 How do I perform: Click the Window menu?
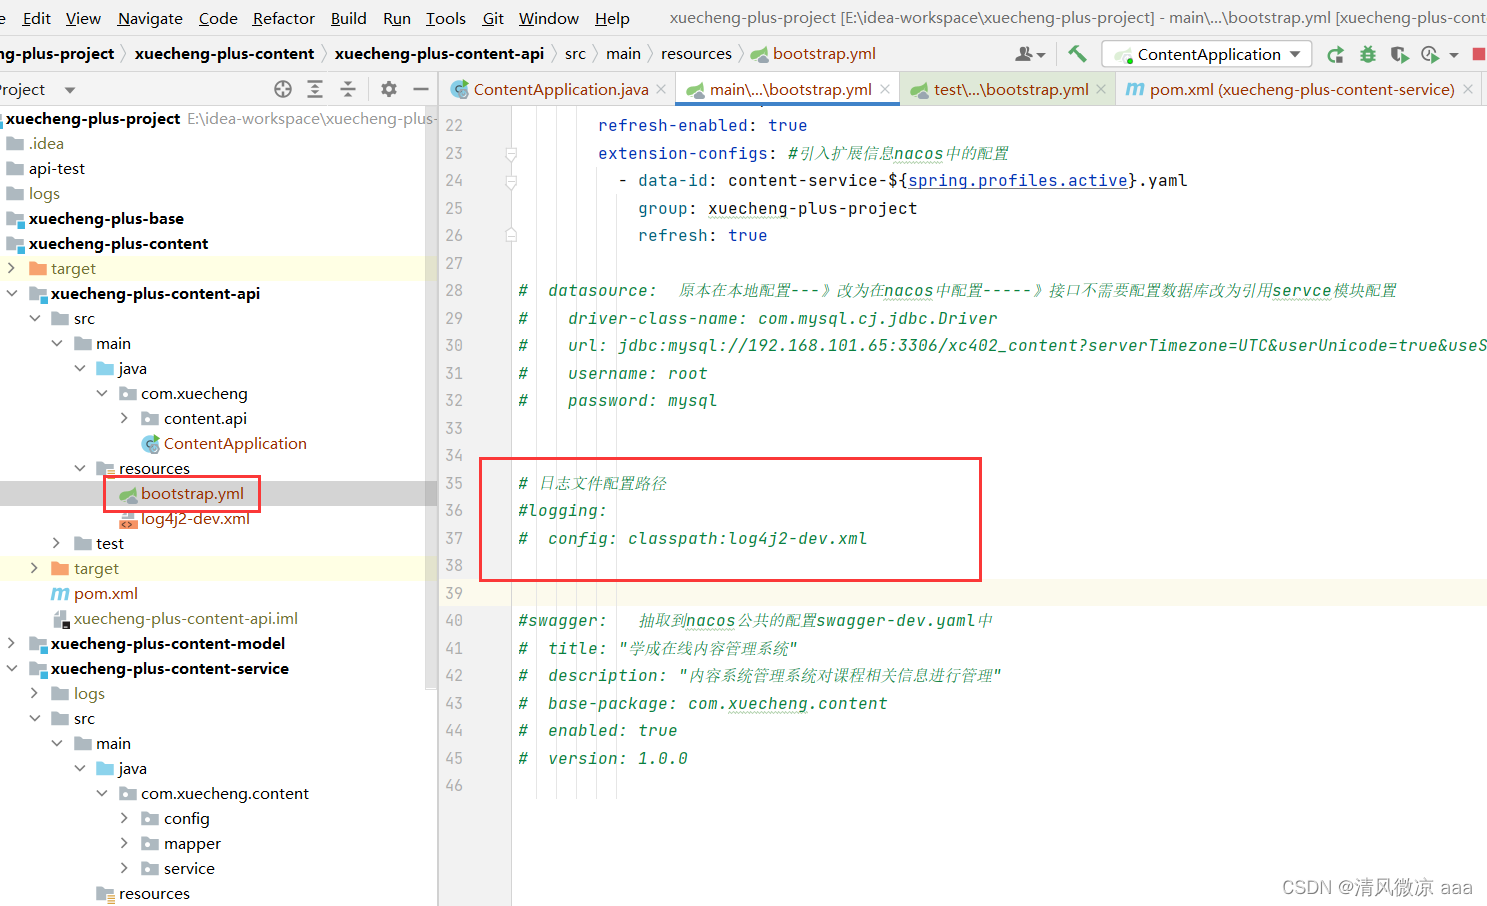548,18
